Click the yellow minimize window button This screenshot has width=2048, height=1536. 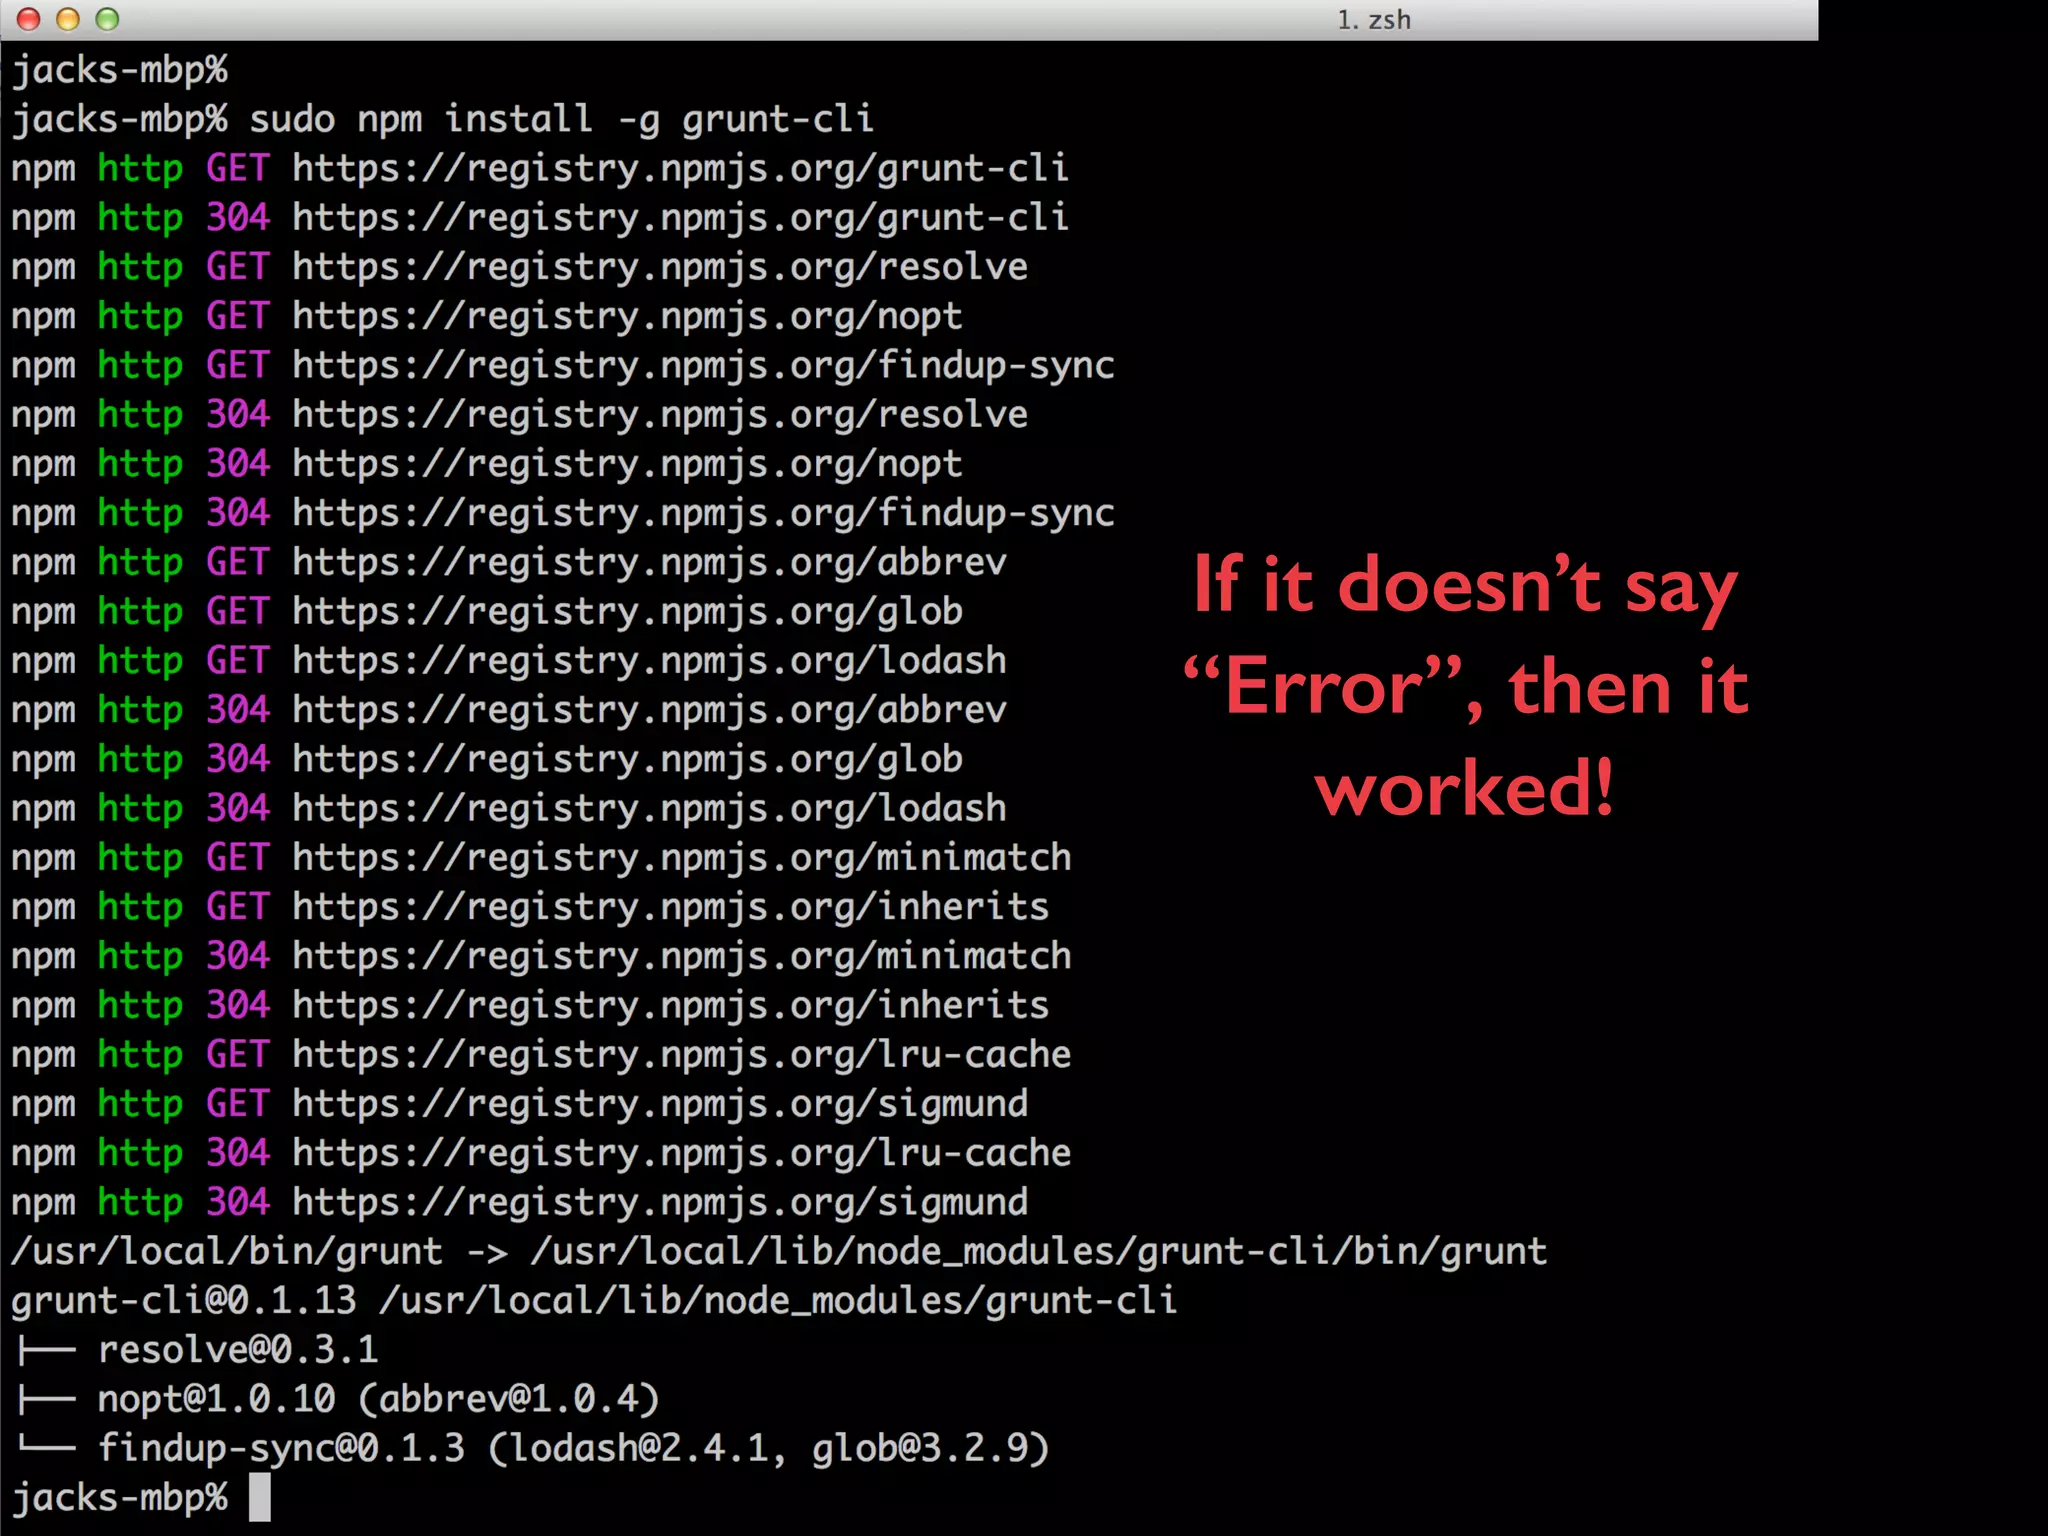[x=68, y=19]
